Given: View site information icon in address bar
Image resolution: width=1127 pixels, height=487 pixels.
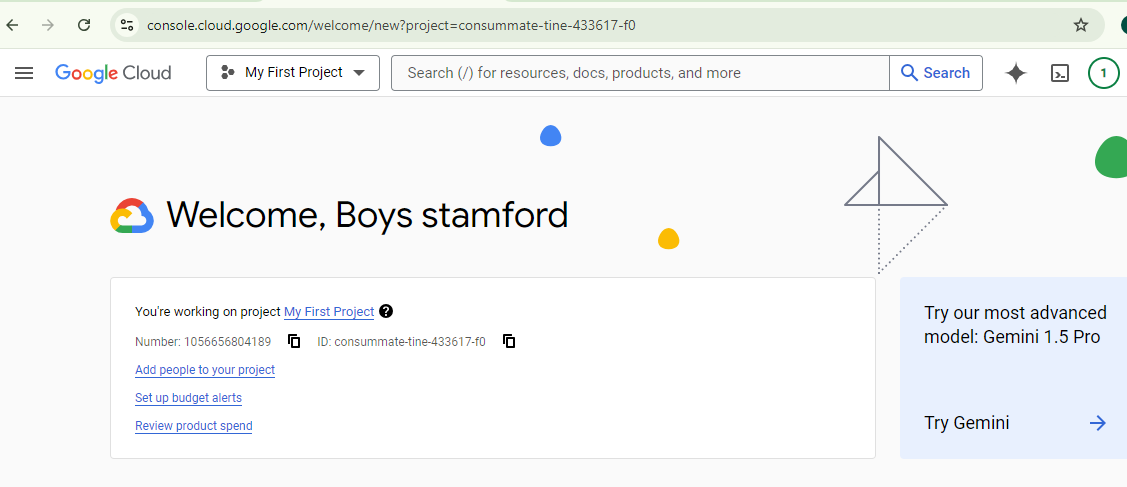Looking at the screenshot, I should point(127,25).
